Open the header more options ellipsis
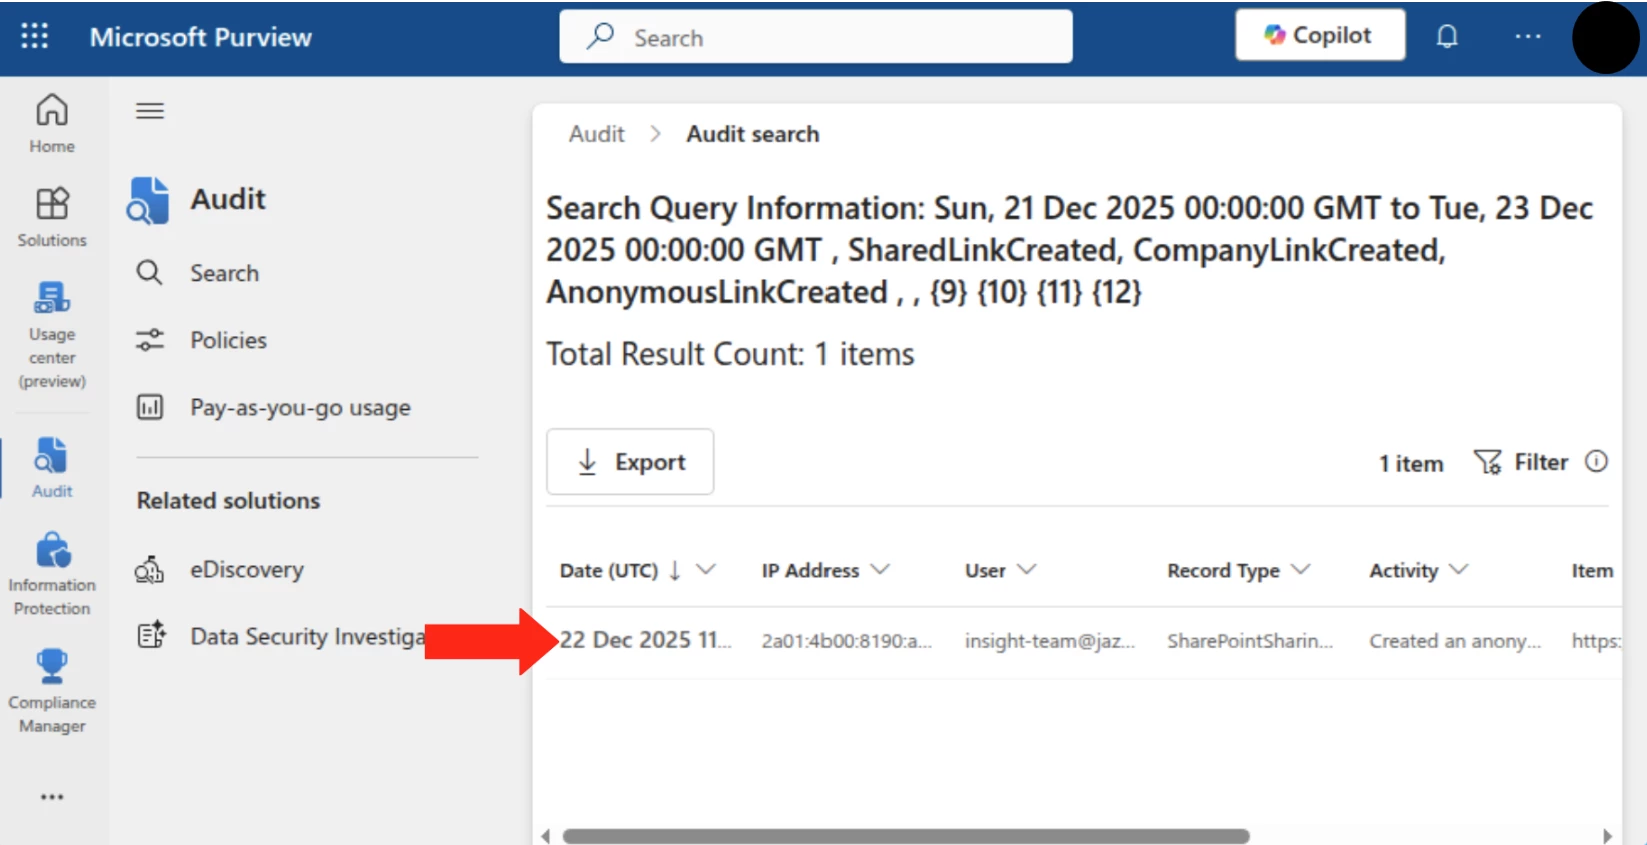This screenshot has width=1647, height=845. (x=1528, y=37)
